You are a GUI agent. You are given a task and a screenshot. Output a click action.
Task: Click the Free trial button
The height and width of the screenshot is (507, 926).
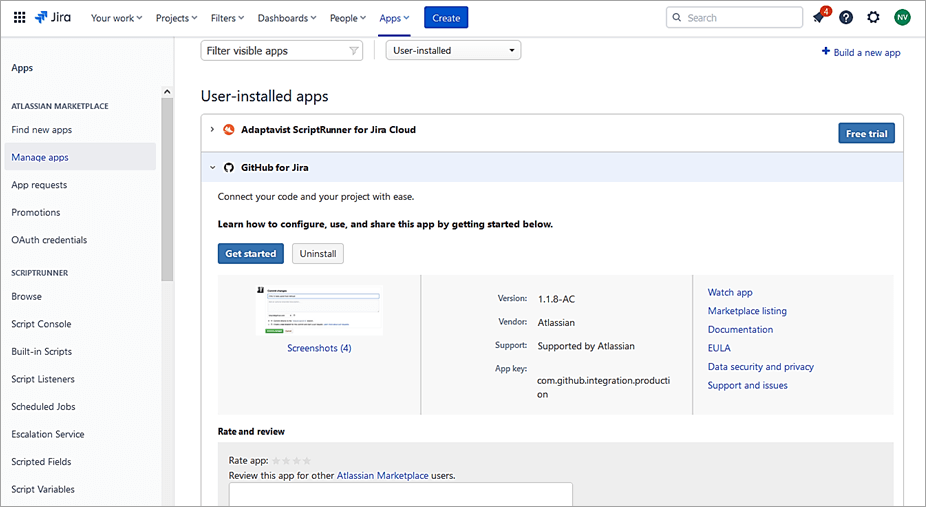(866, 133)
